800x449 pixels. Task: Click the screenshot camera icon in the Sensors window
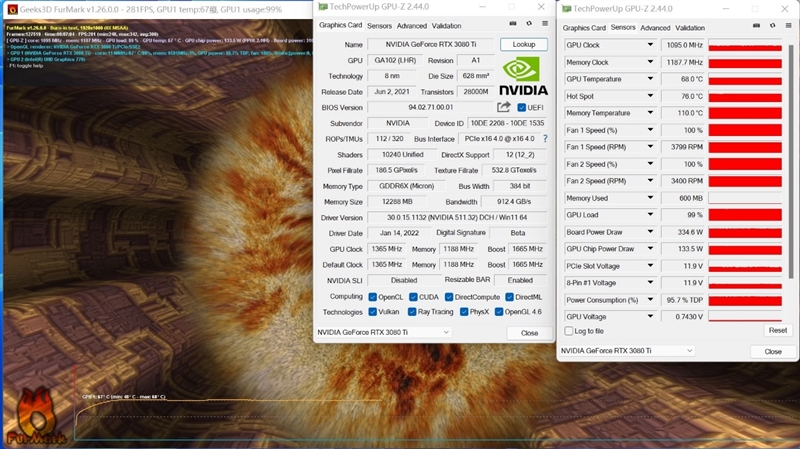click(x=757, y=26)
